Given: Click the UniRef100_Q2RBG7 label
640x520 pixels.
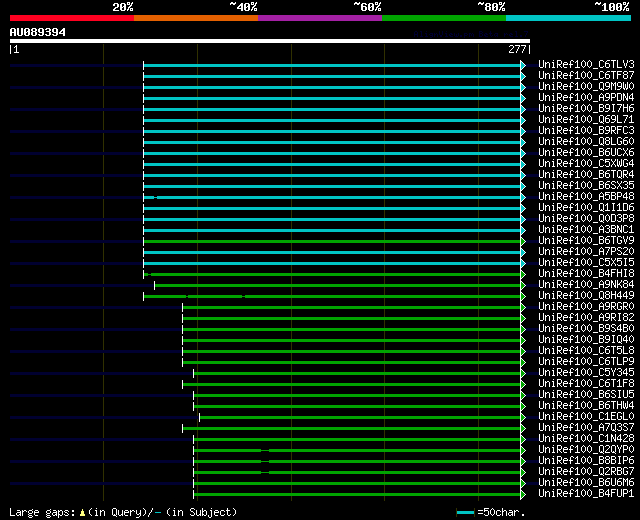Looking at the screenshot, I should coord(586,472).
